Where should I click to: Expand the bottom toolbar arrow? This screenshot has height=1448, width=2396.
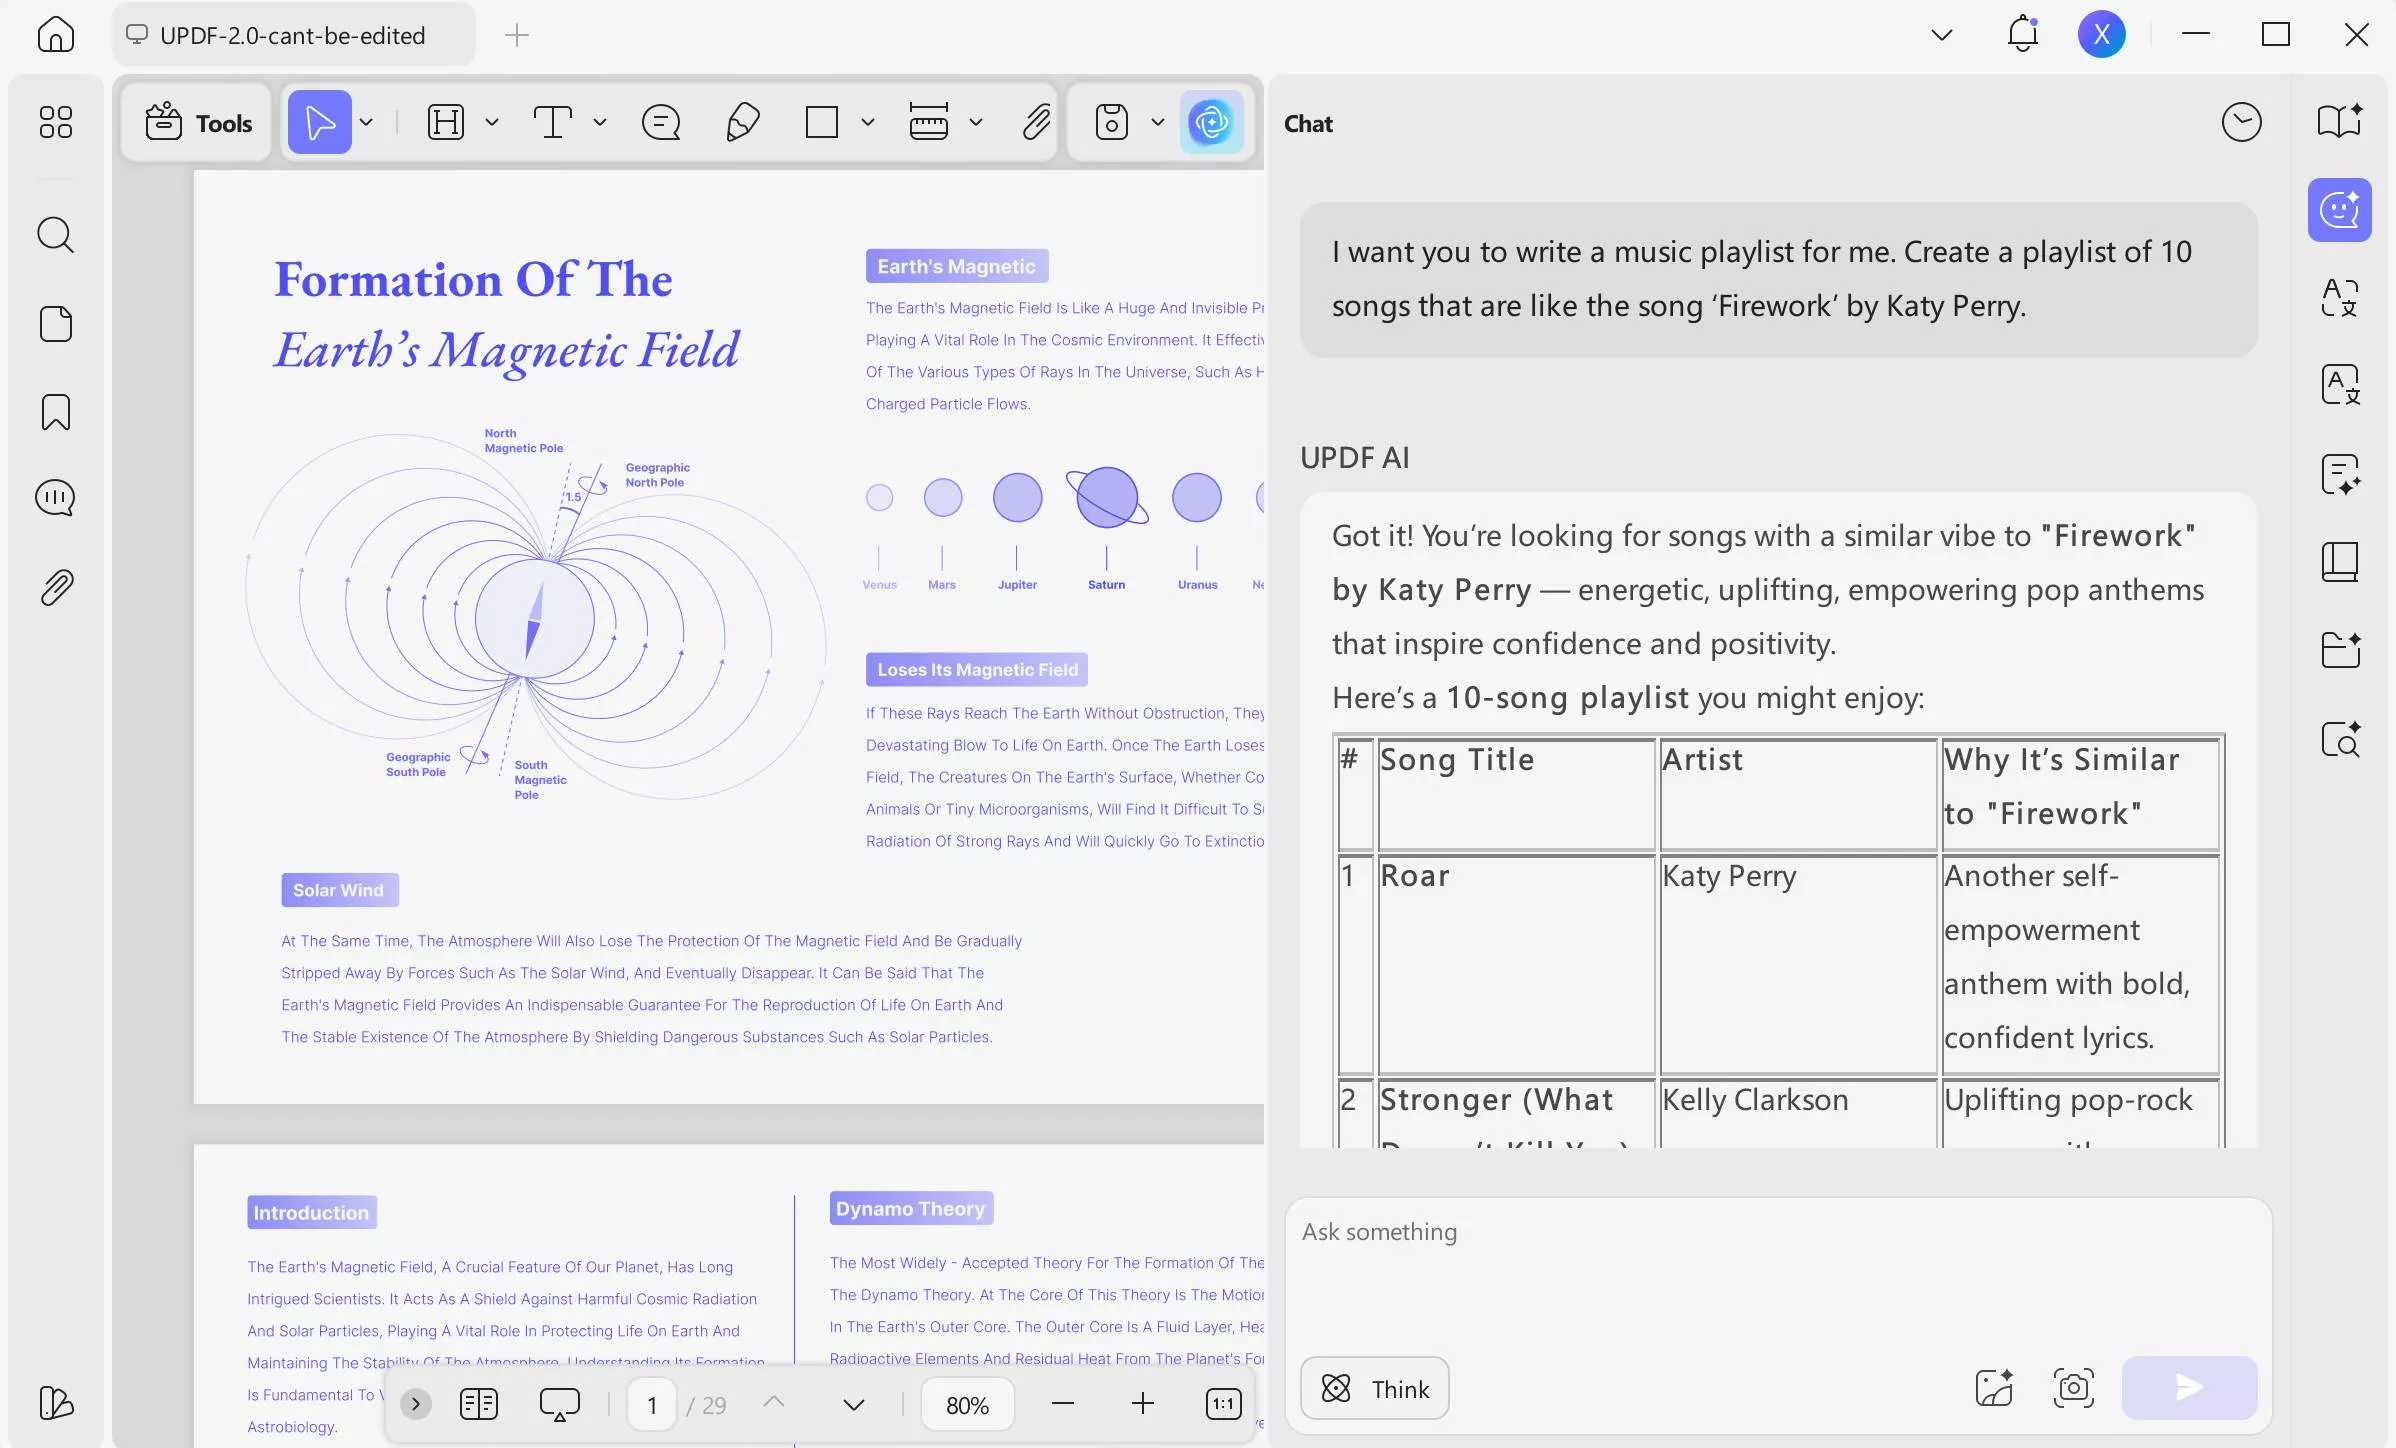(416, 1404)
